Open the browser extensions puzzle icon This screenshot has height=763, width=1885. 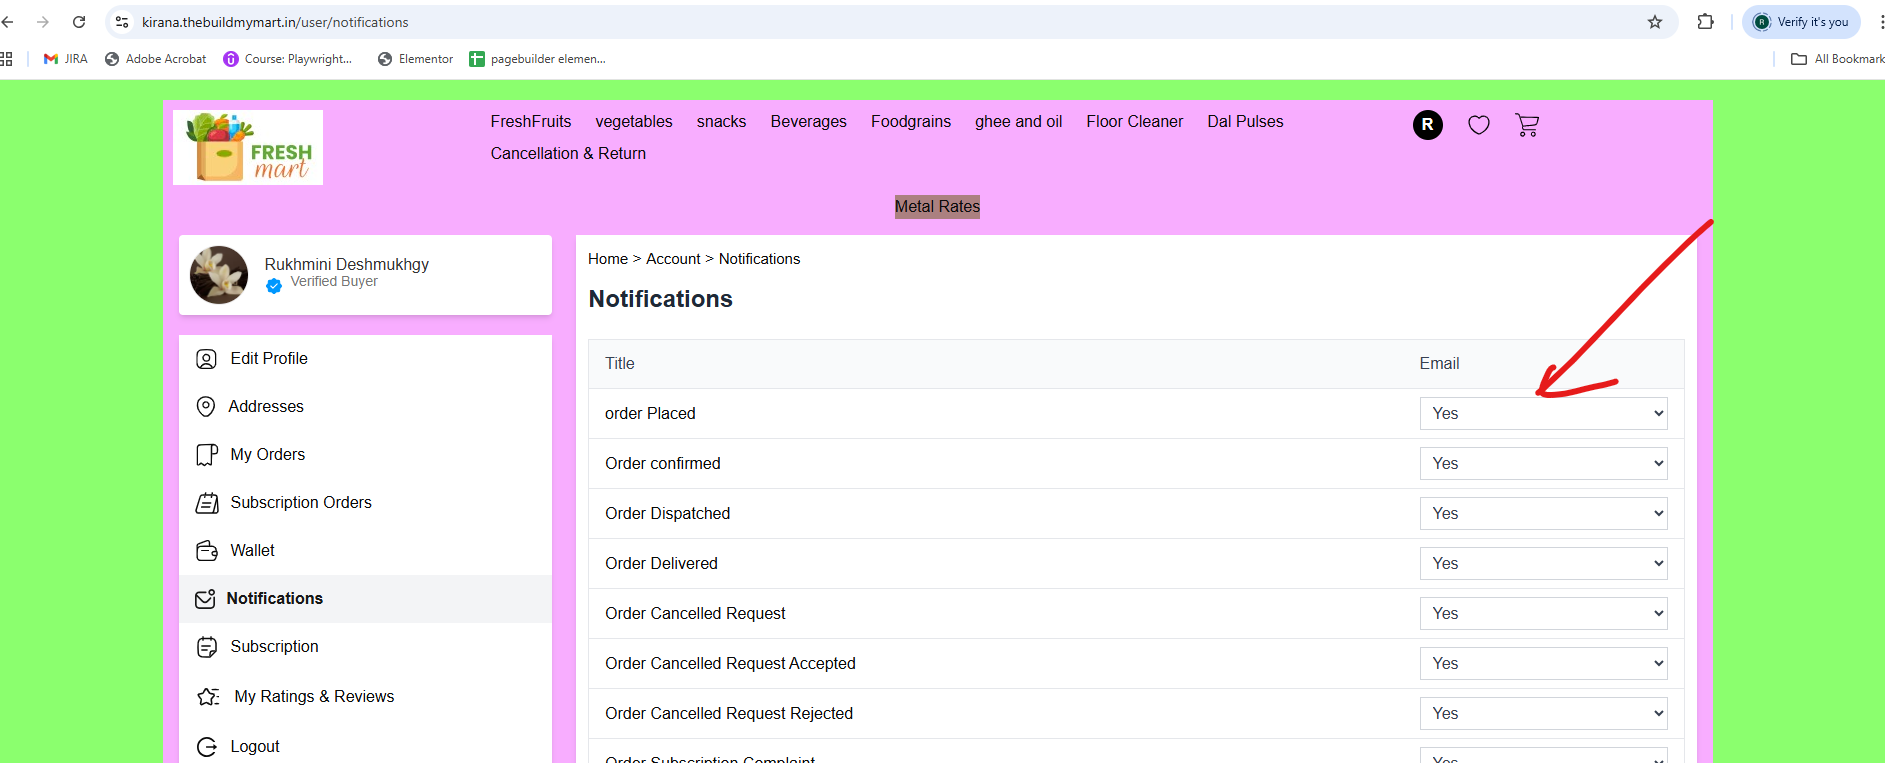point(1706,22)
